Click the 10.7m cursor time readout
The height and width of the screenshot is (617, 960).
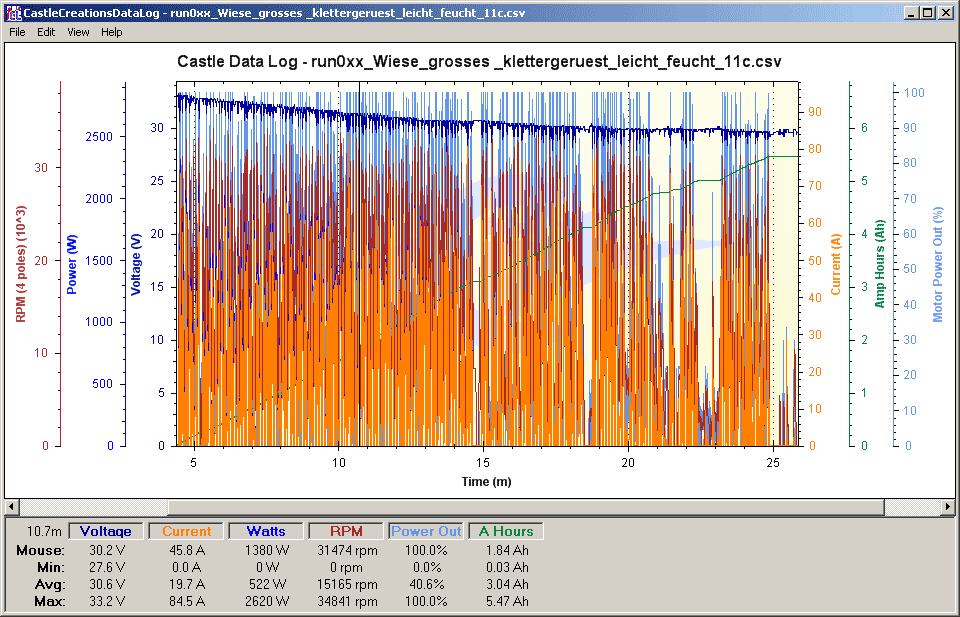coord(44,531)
